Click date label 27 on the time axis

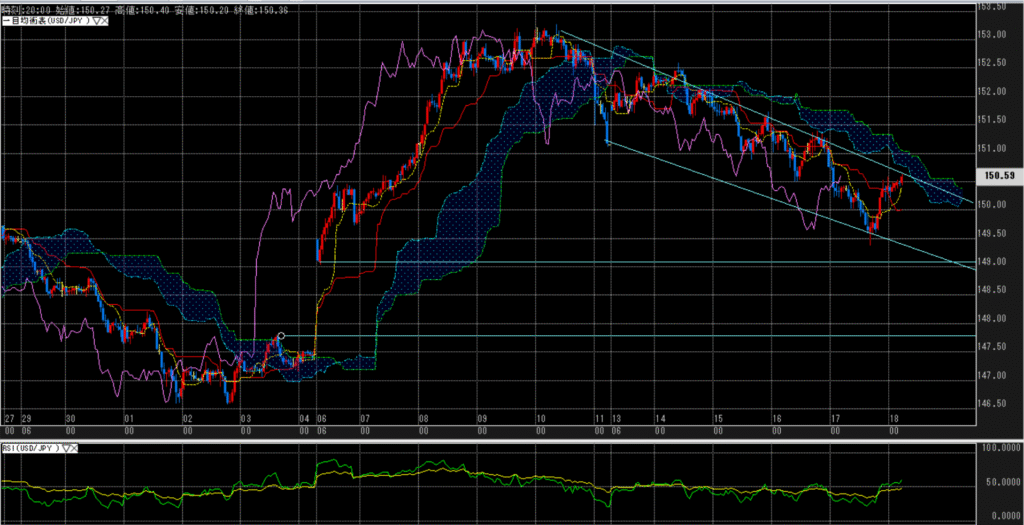(x=9, y=416)
